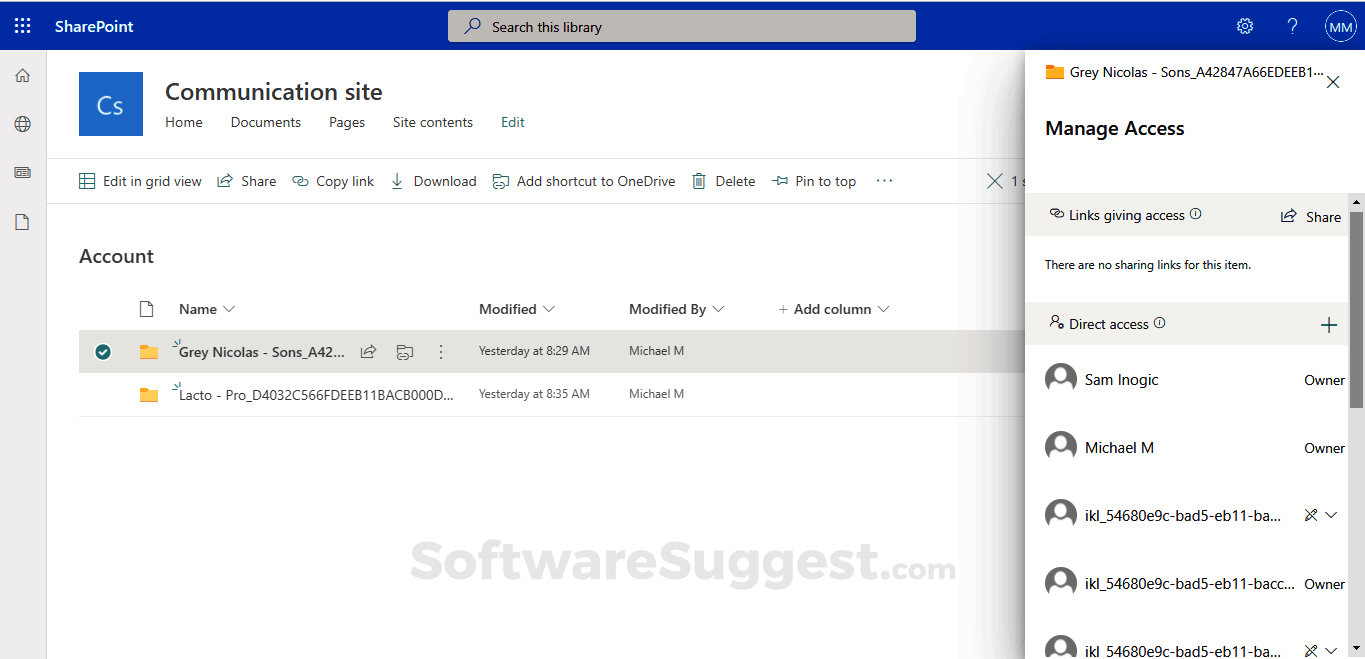Open Site contents from the navigation
This screenshot has width=1365, height=659.
point(432,122)
